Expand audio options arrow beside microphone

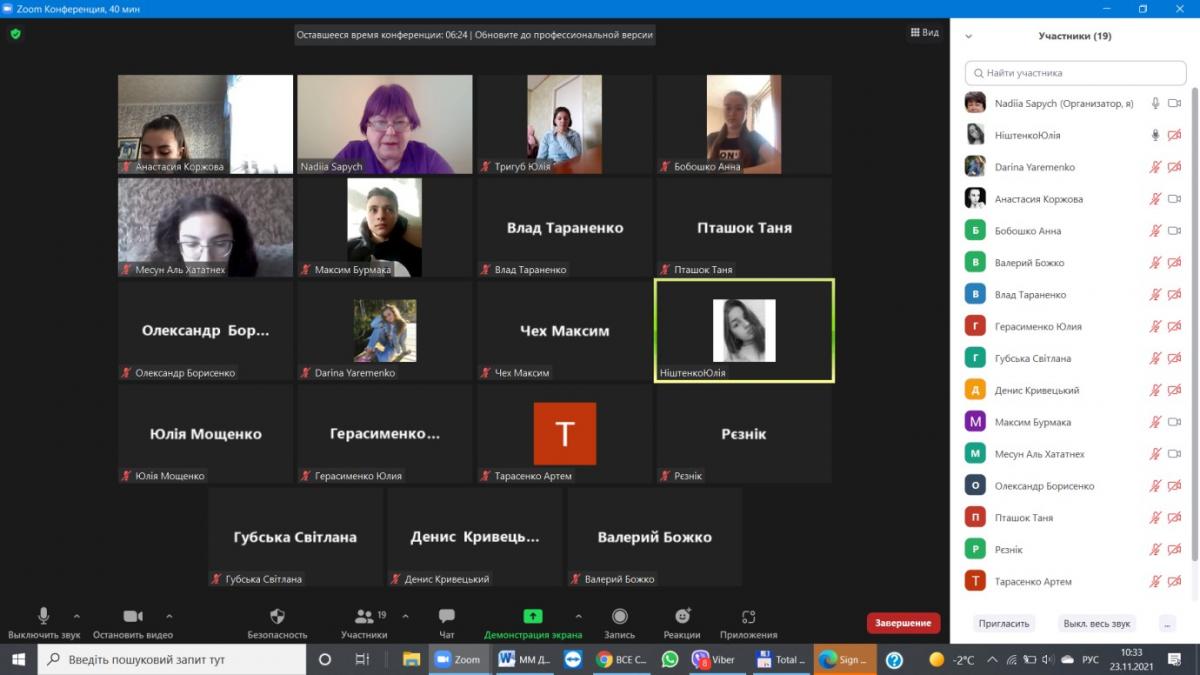click(77, 616)
